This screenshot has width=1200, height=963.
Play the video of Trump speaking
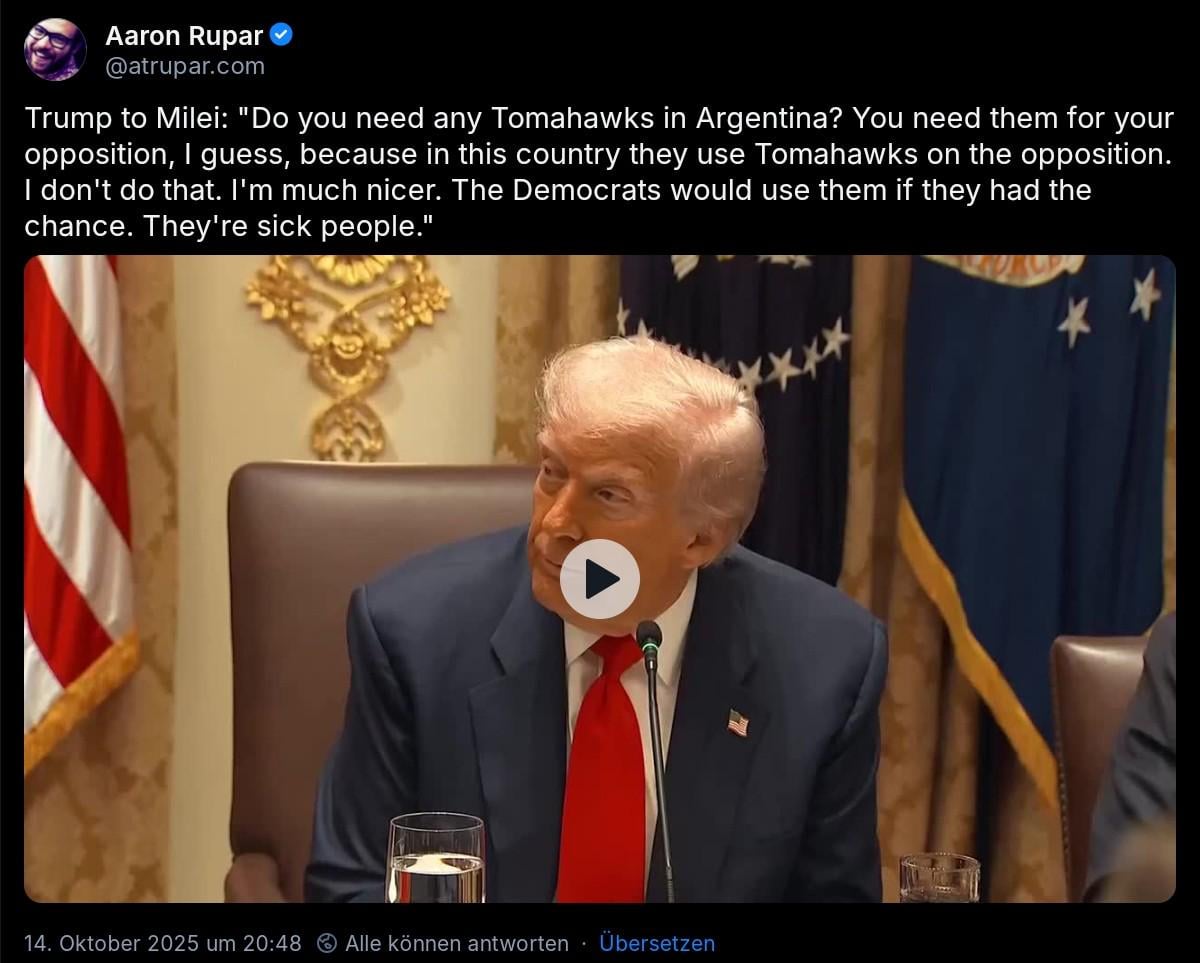[x=599, y=579]
